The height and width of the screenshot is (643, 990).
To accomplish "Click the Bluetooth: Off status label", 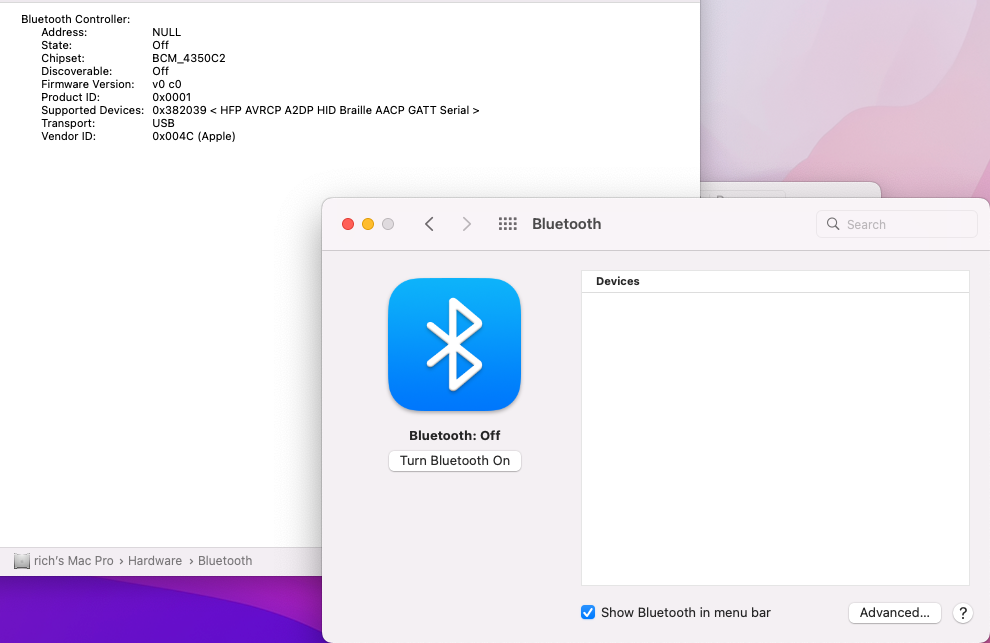I will pyautogui.click(x=455, y=436).
